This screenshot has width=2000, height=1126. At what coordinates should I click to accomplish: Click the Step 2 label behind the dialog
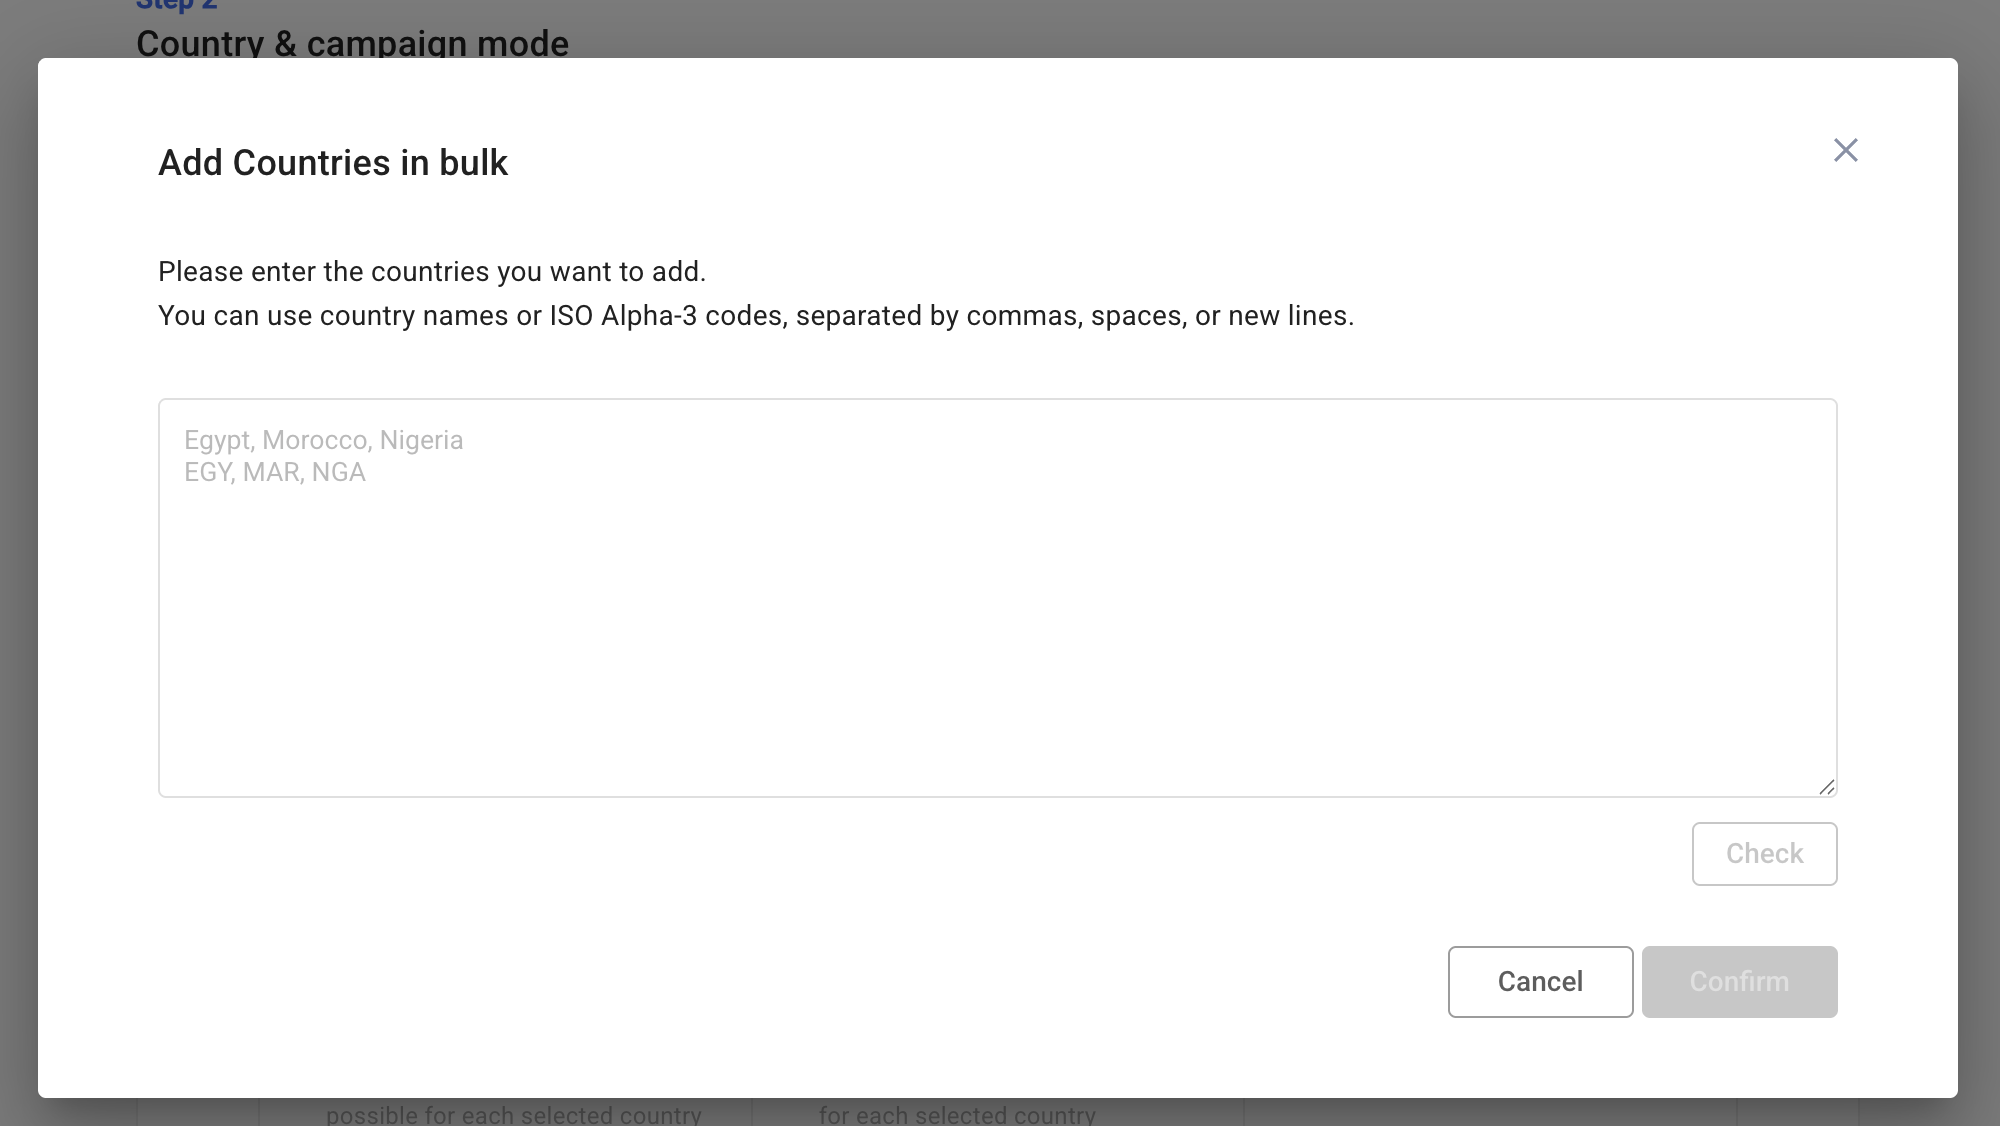(176, 6)
